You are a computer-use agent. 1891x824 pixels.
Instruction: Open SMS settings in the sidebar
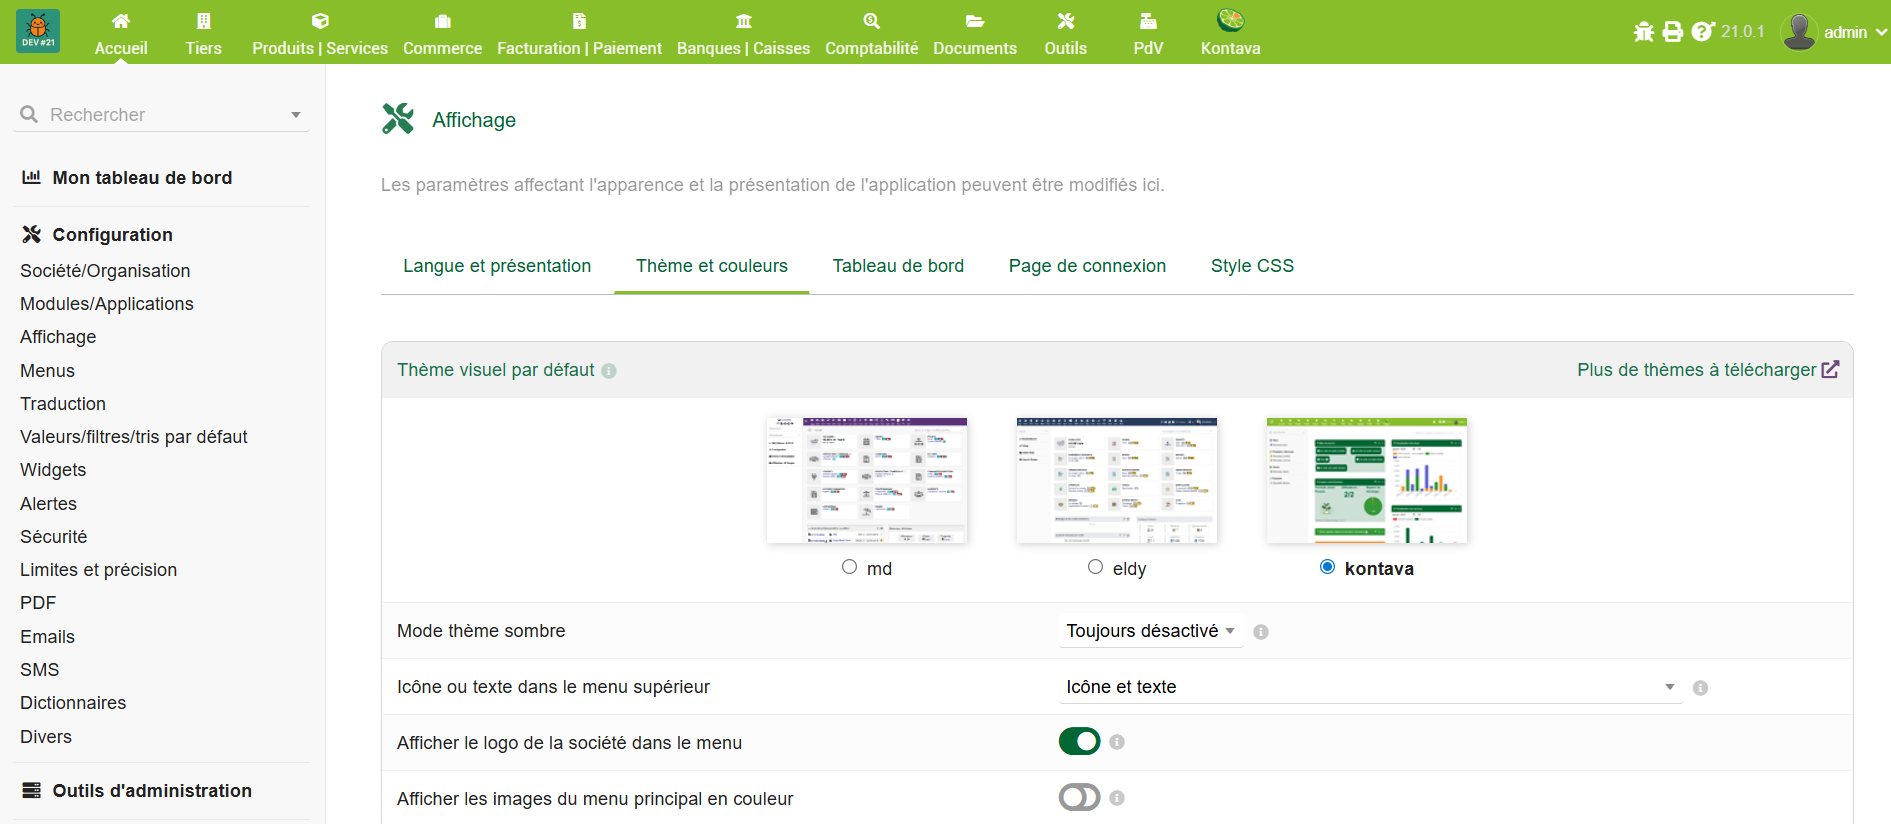click(x=40, y=670)
